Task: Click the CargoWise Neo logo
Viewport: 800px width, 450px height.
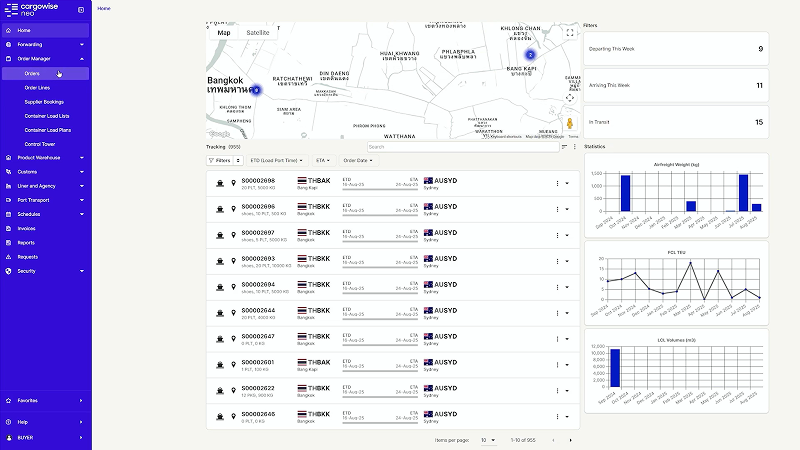Action: 31,9
